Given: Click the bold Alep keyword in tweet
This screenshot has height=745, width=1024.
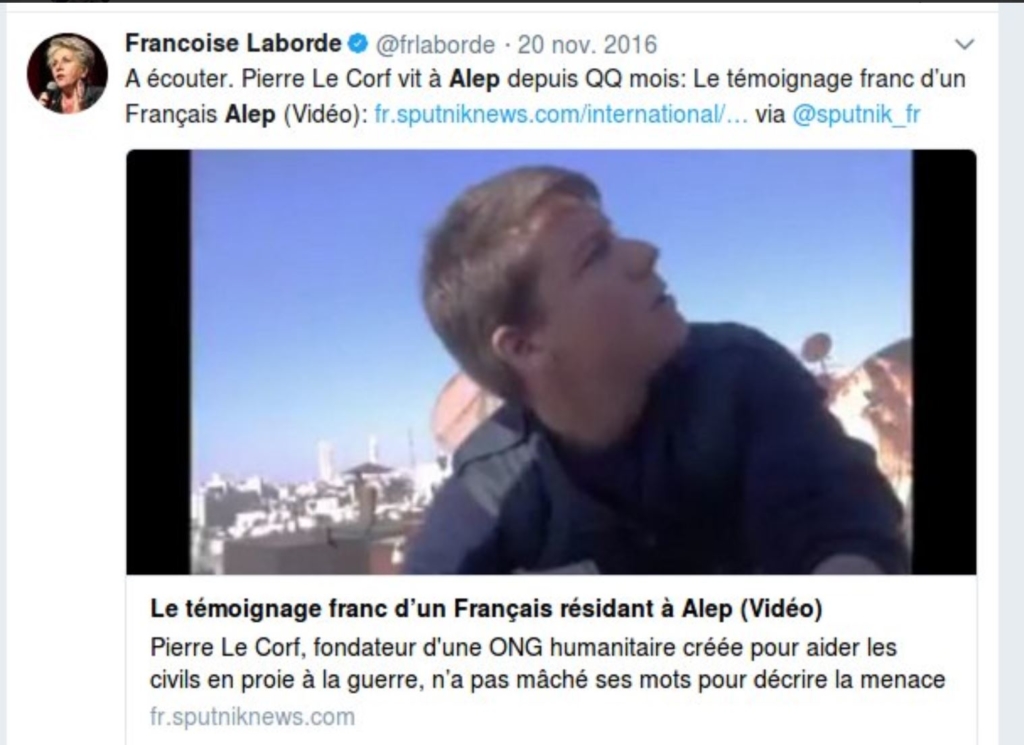Looking at the screenshot, I should pos(474,79).
